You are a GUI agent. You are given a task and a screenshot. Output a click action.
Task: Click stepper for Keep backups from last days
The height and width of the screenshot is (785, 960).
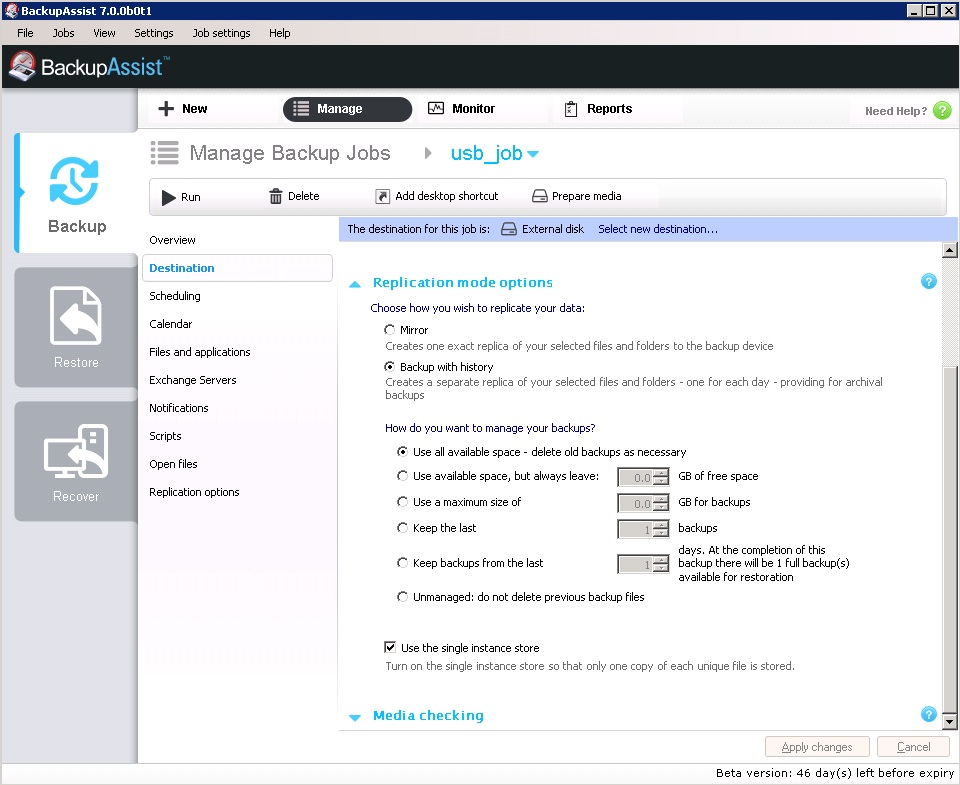[x=661, y=564]
